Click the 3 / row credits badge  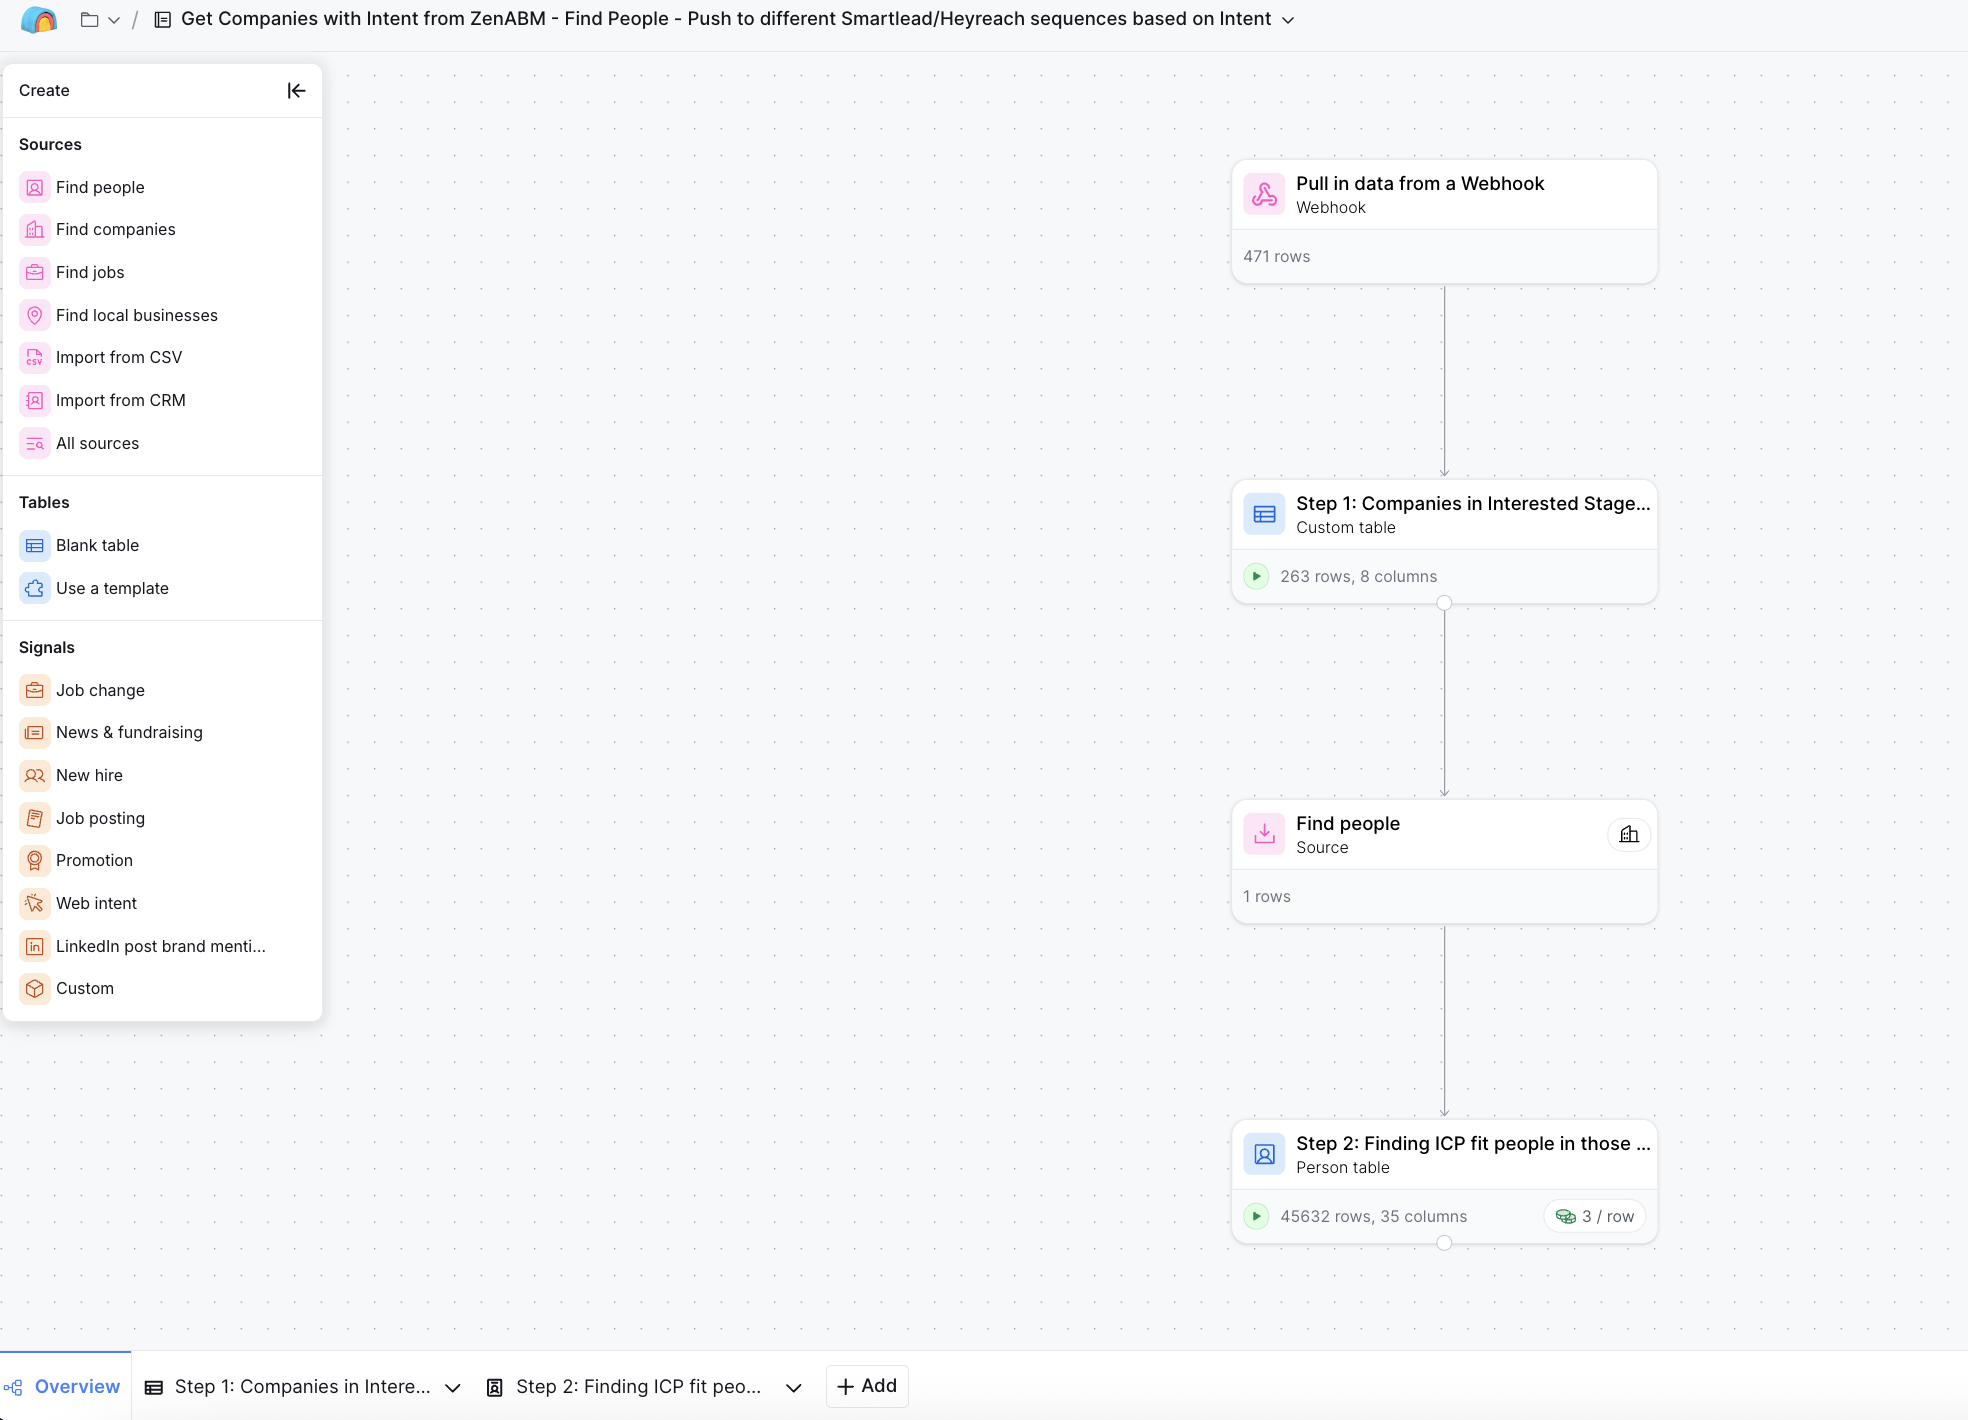[x=1595, y=1217]
